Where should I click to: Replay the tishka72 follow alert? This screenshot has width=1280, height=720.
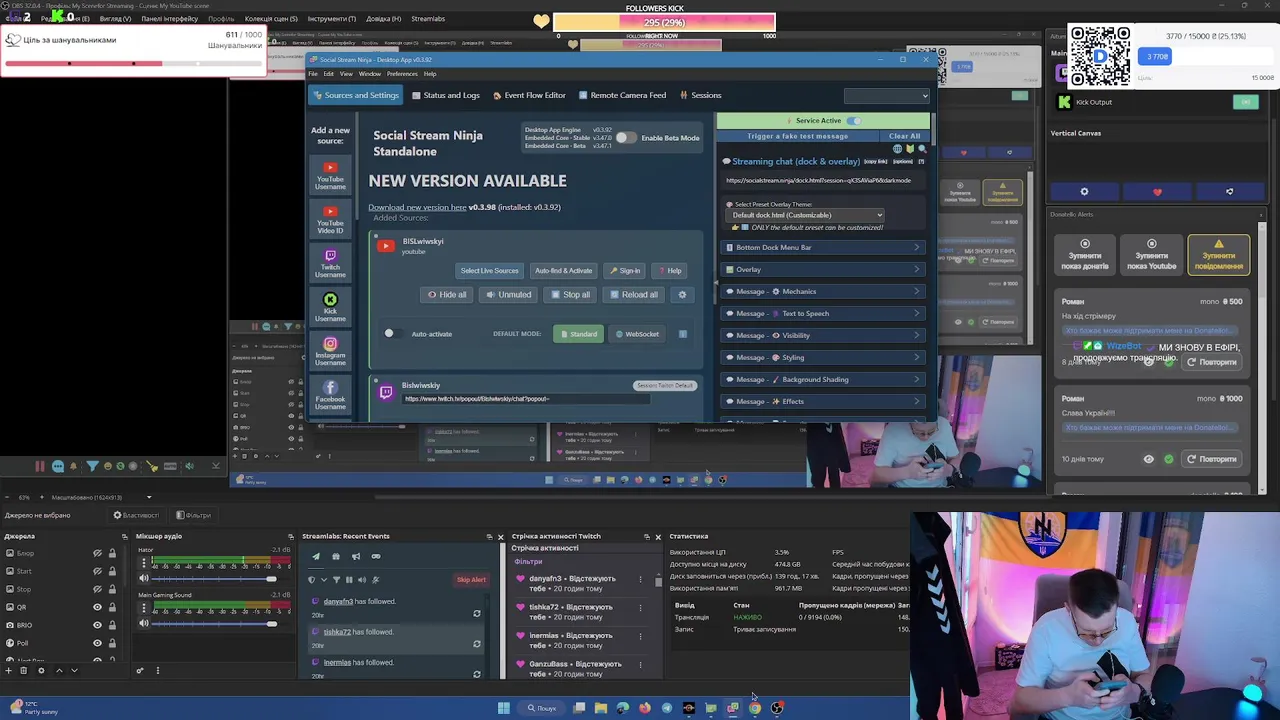click(477, 644)
